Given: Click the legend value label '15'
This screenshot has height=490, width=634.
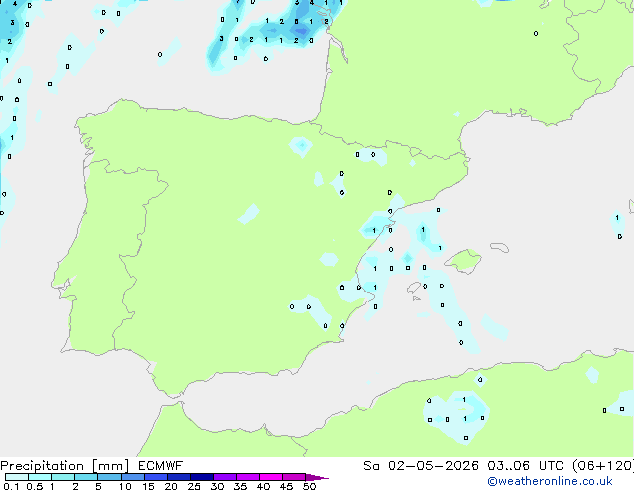Looking at the screenshot, I should 148,486.
